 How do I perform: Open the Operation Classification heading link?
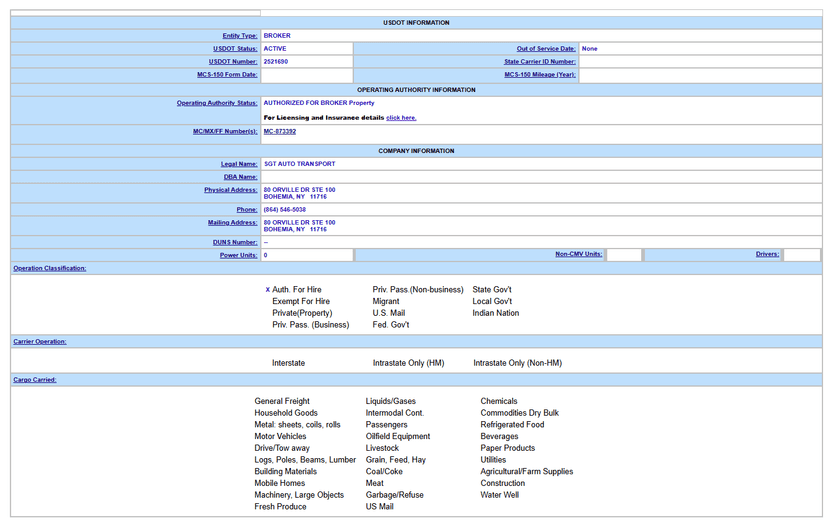tap(50, 268)
